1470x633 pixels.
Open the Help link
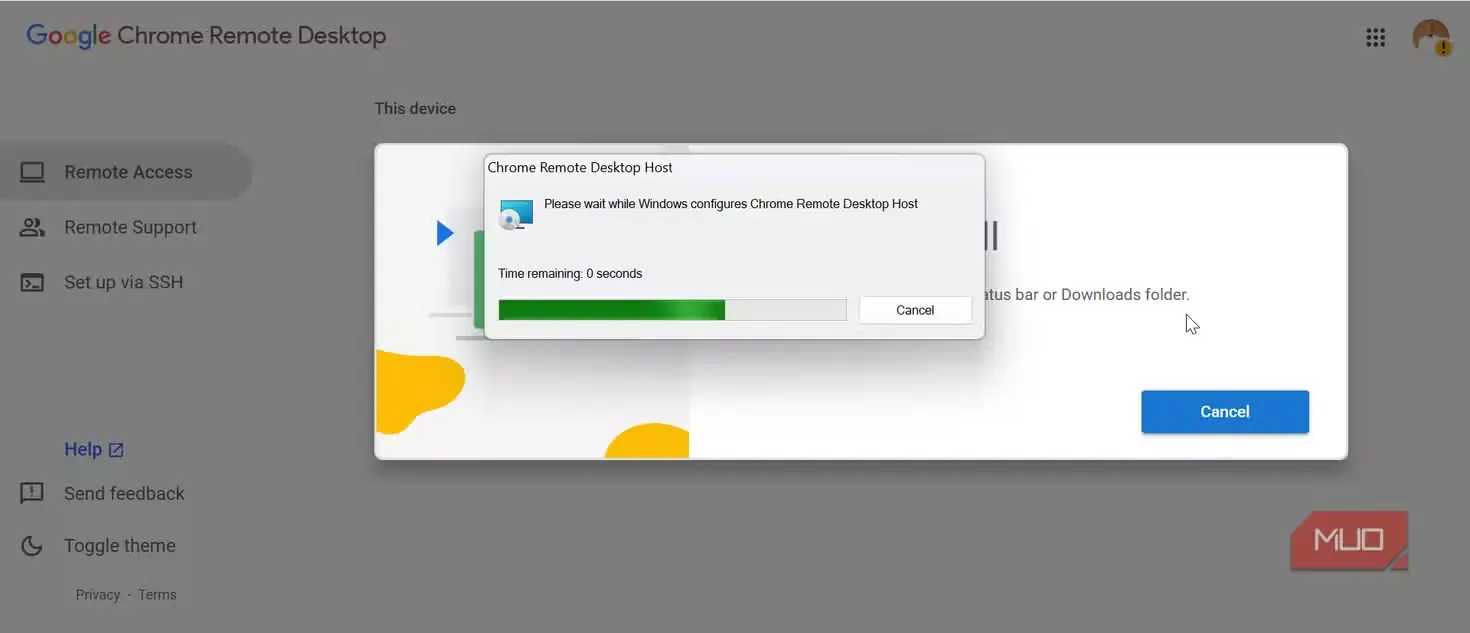(83, 449)
